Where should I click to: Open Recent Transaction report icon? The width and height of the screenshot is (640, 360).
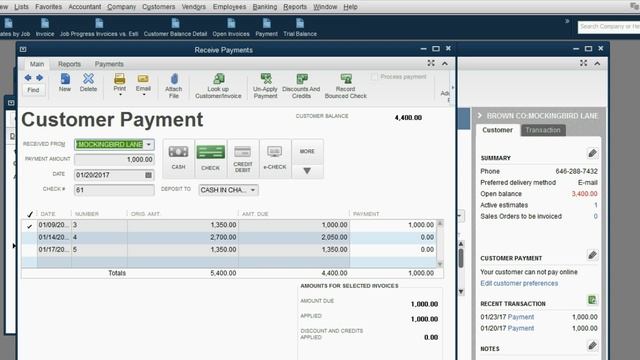tap(592, 300)
